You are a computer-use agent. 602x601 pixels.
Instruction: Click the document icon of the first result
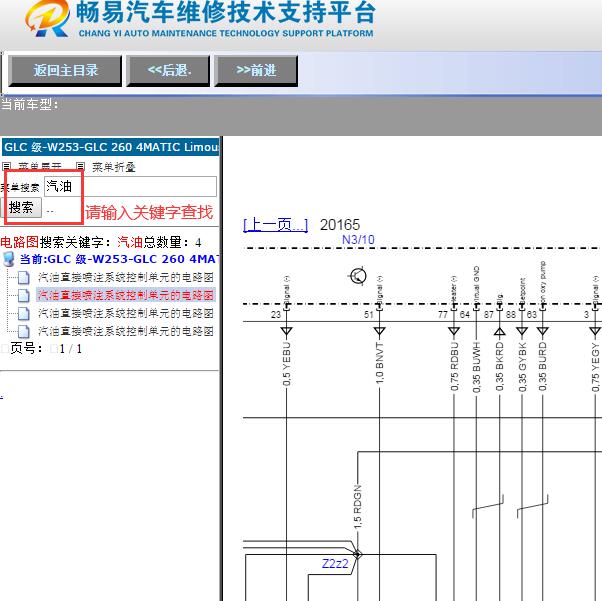click(x=24, y=277)
